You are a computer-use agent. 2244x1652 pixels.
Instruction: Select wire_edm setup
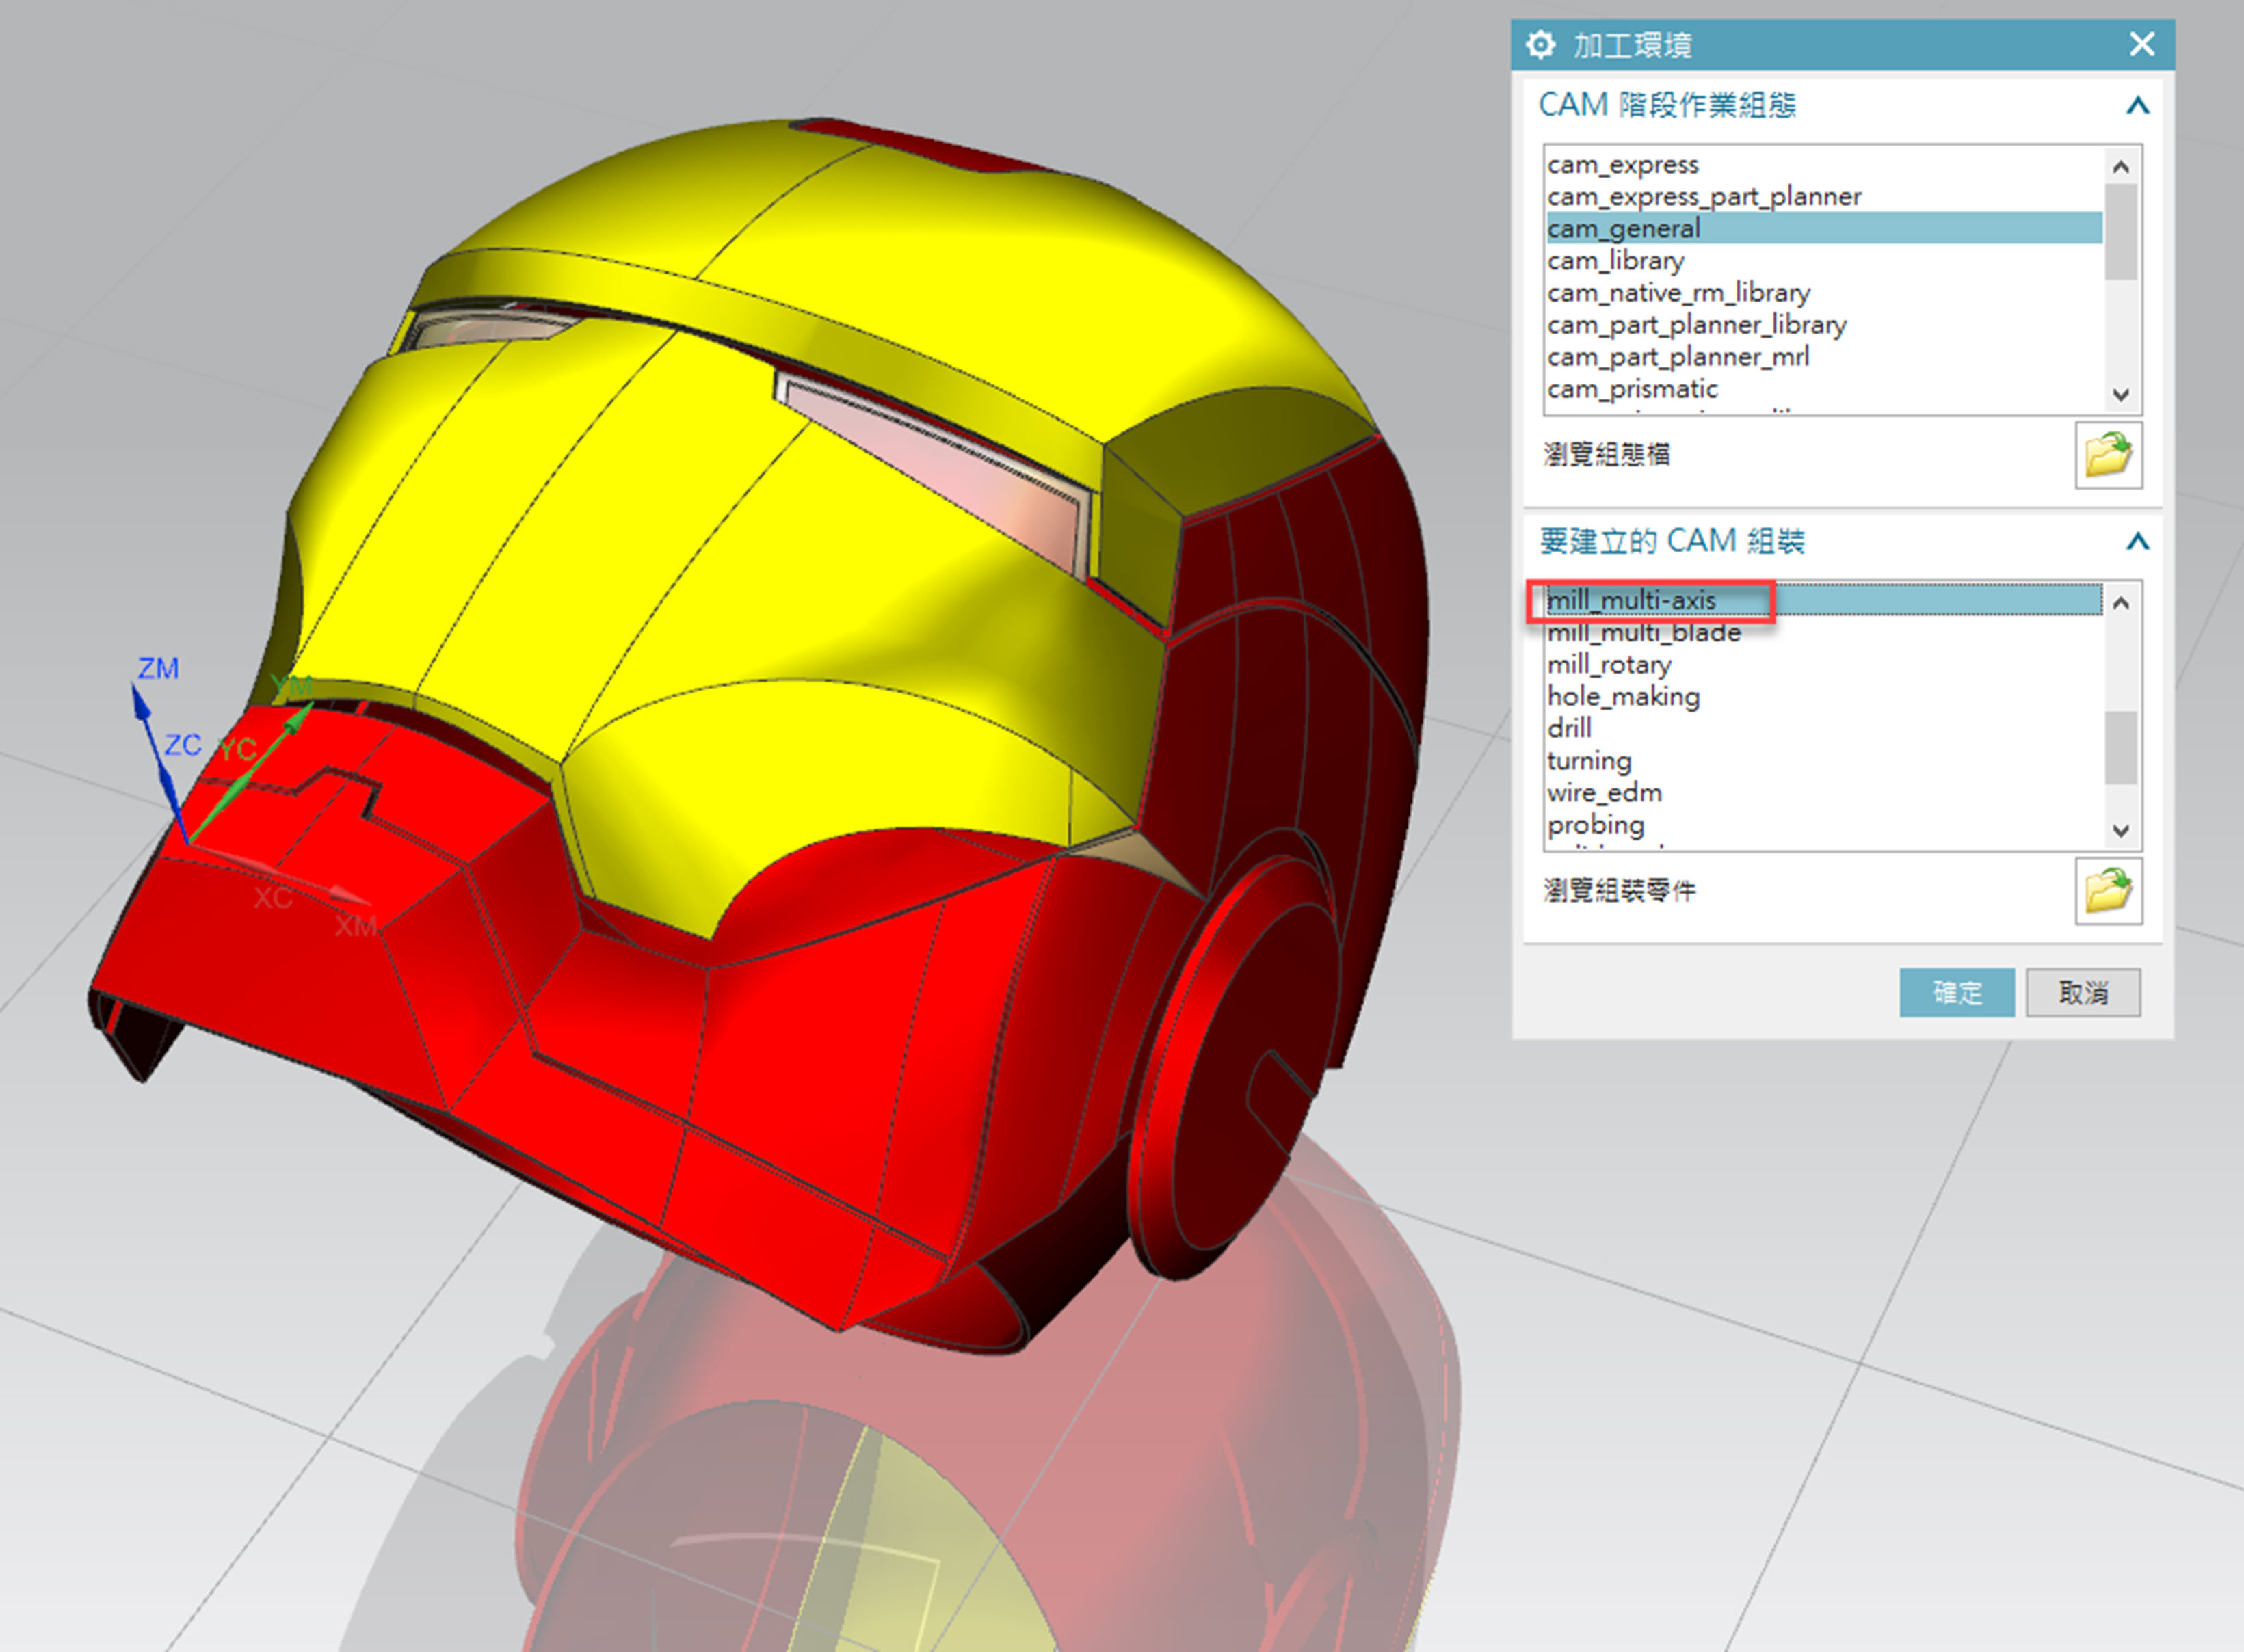point(1824,792)
